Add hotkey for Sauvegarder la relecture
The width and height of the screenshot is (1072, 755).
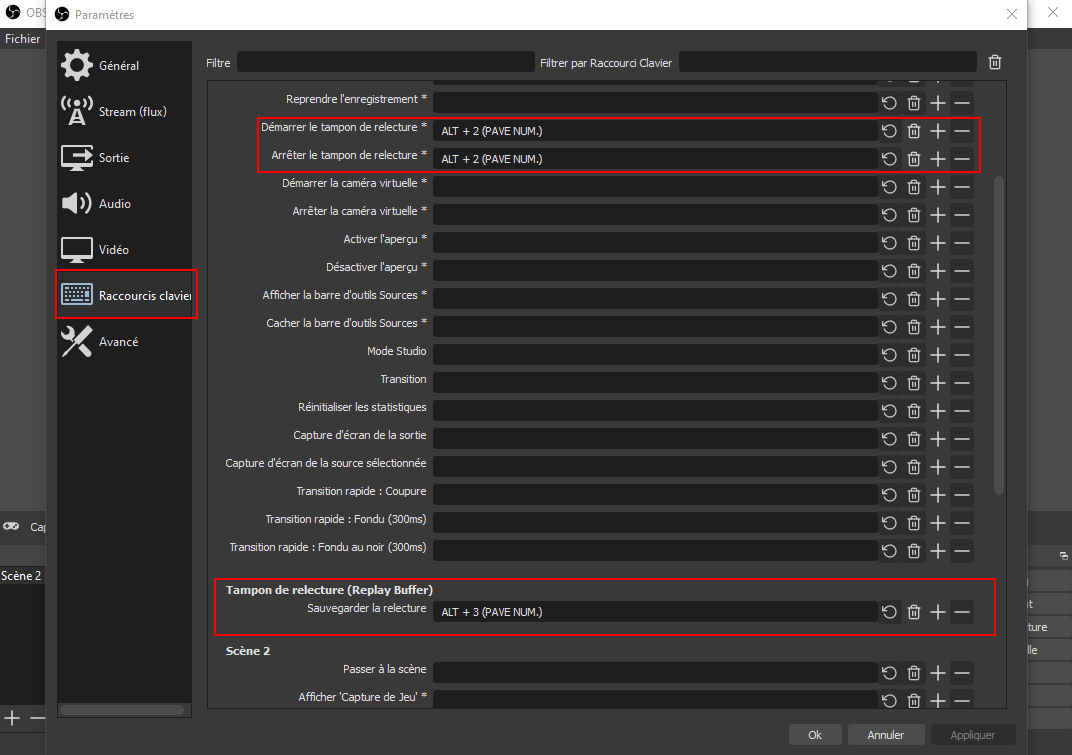tap(938, 613)
